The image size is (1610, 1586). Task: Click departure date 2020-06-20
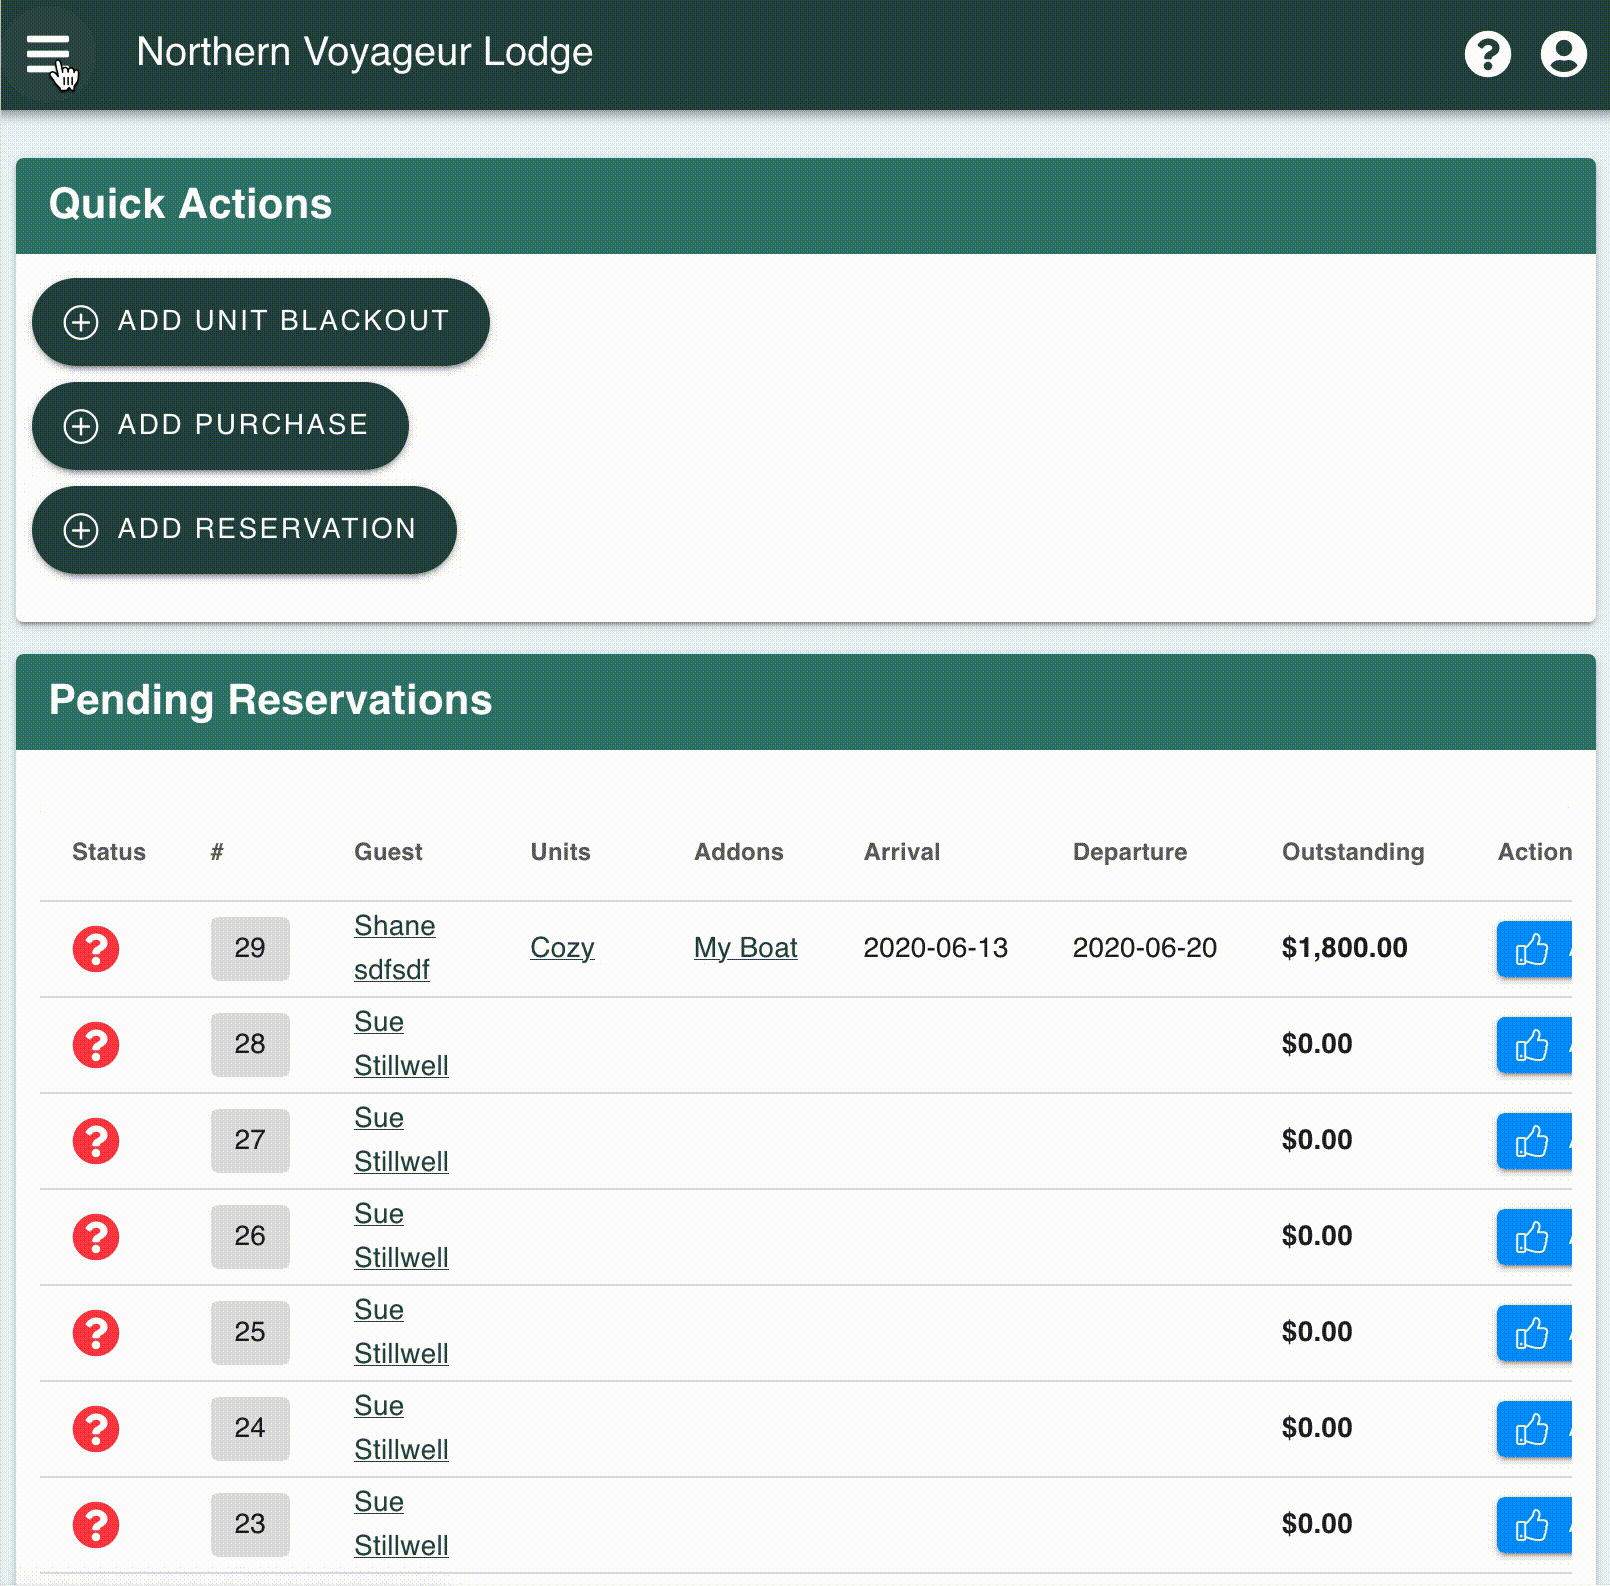point(1145,948)
